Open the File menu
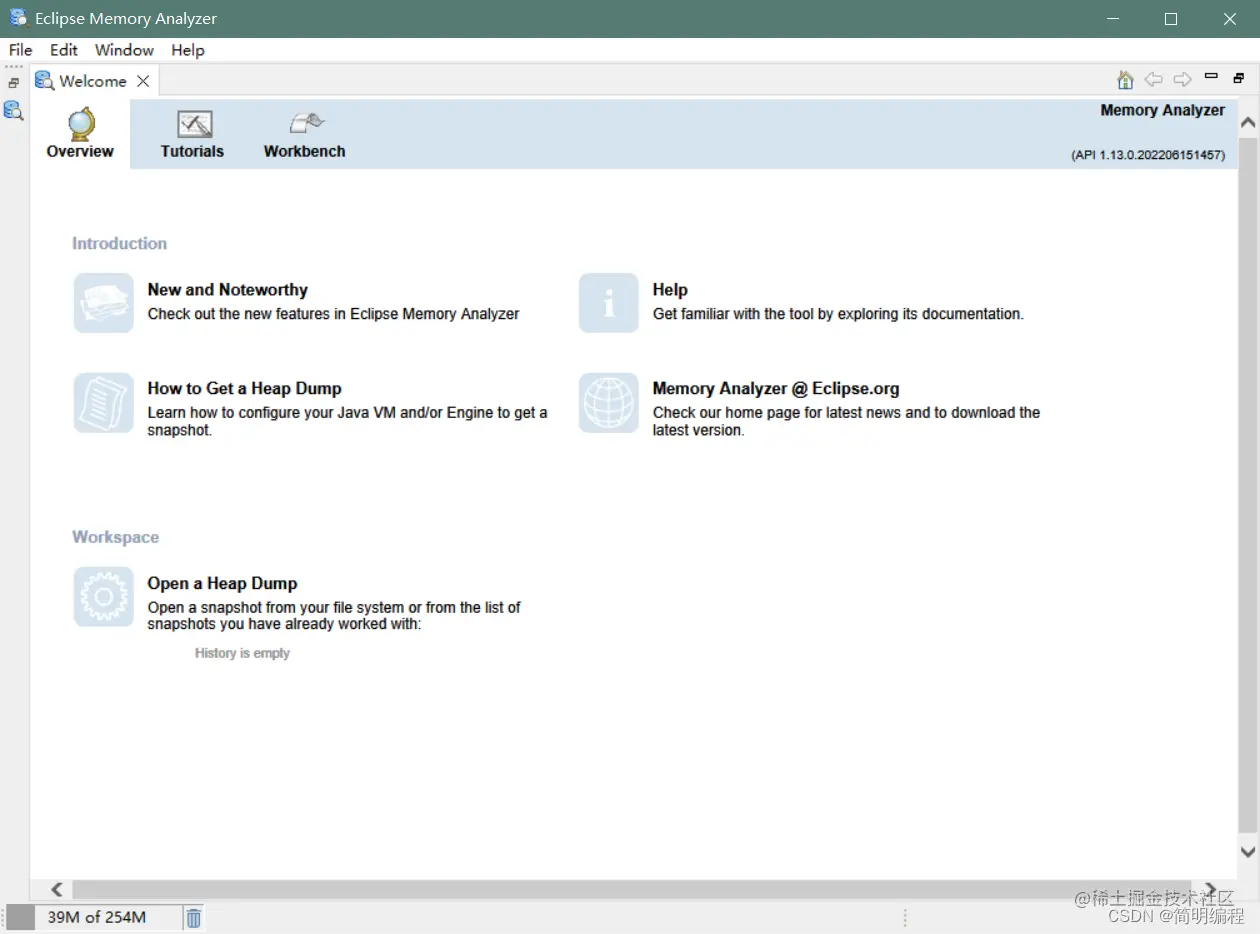 tap(21, 50)
